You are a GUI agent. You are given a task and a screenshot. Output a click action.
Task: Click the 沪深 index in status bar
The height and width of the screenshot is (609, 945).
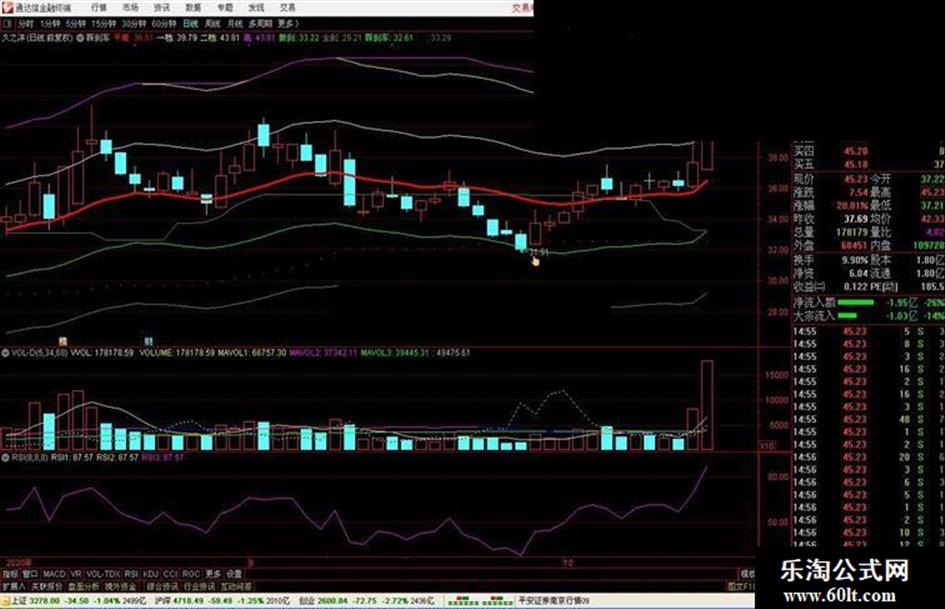pos(222,601)
